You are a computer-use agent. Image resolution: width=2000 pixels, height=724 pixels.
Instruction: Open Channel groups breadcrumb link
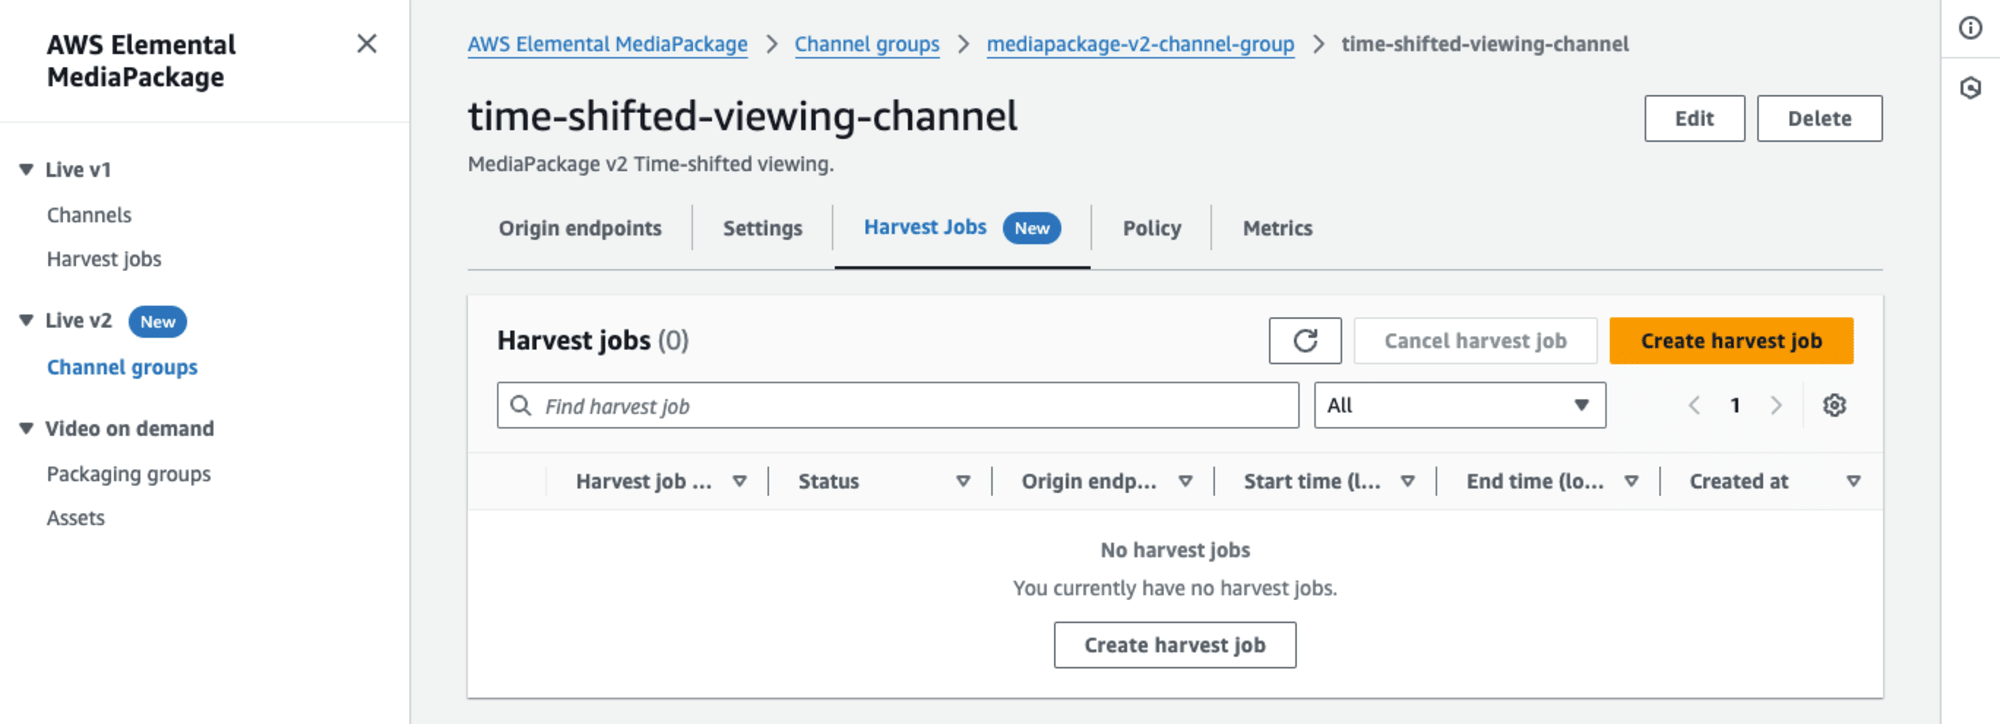(867, 44)
